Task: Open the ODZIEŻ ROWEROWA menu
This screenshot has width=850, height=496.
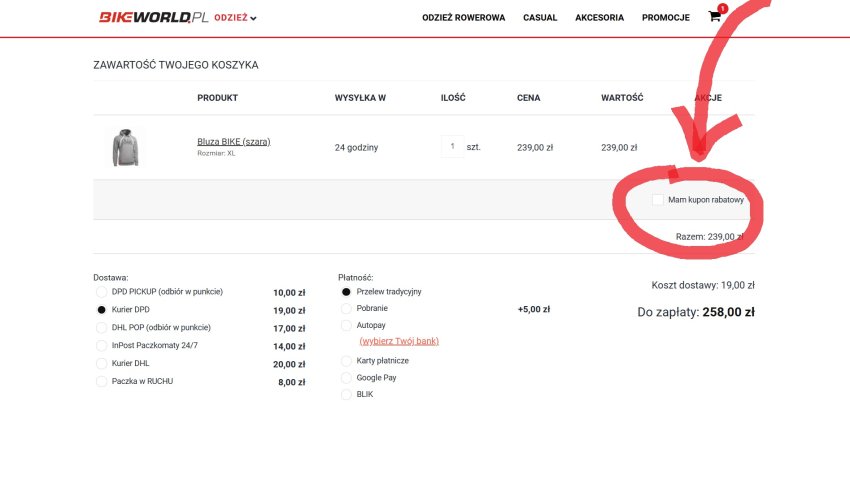Action: point(463,18)
